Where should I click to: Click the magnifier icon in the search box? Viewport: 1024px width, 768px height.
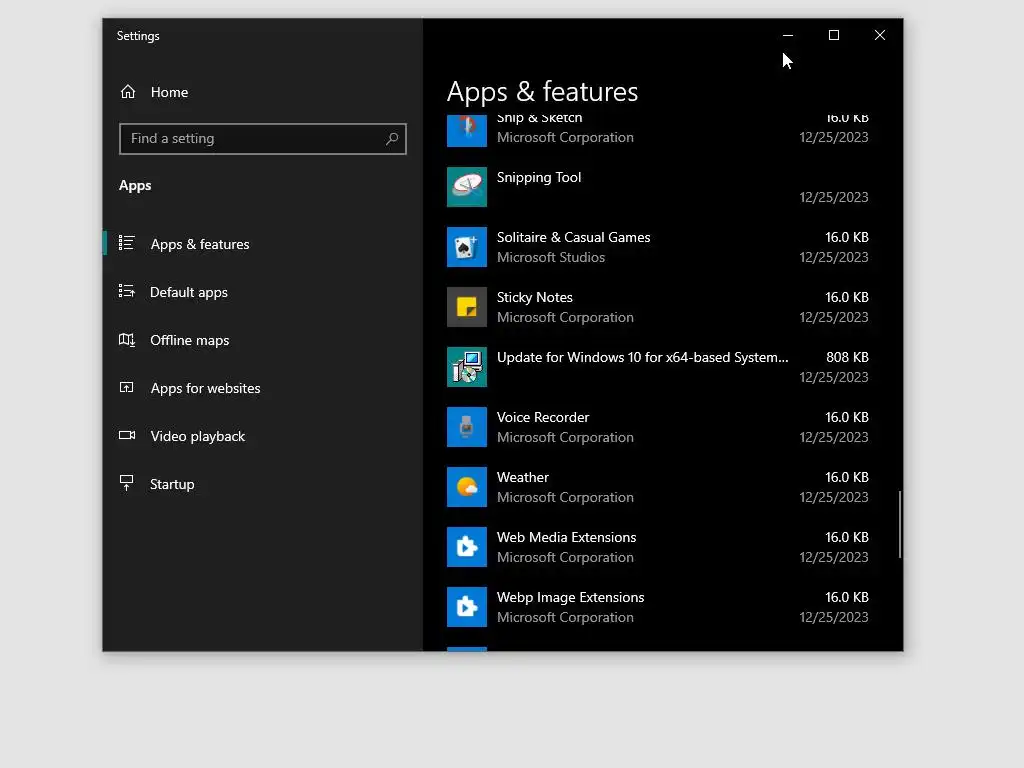pyautogui.click(x=392, y=138)
